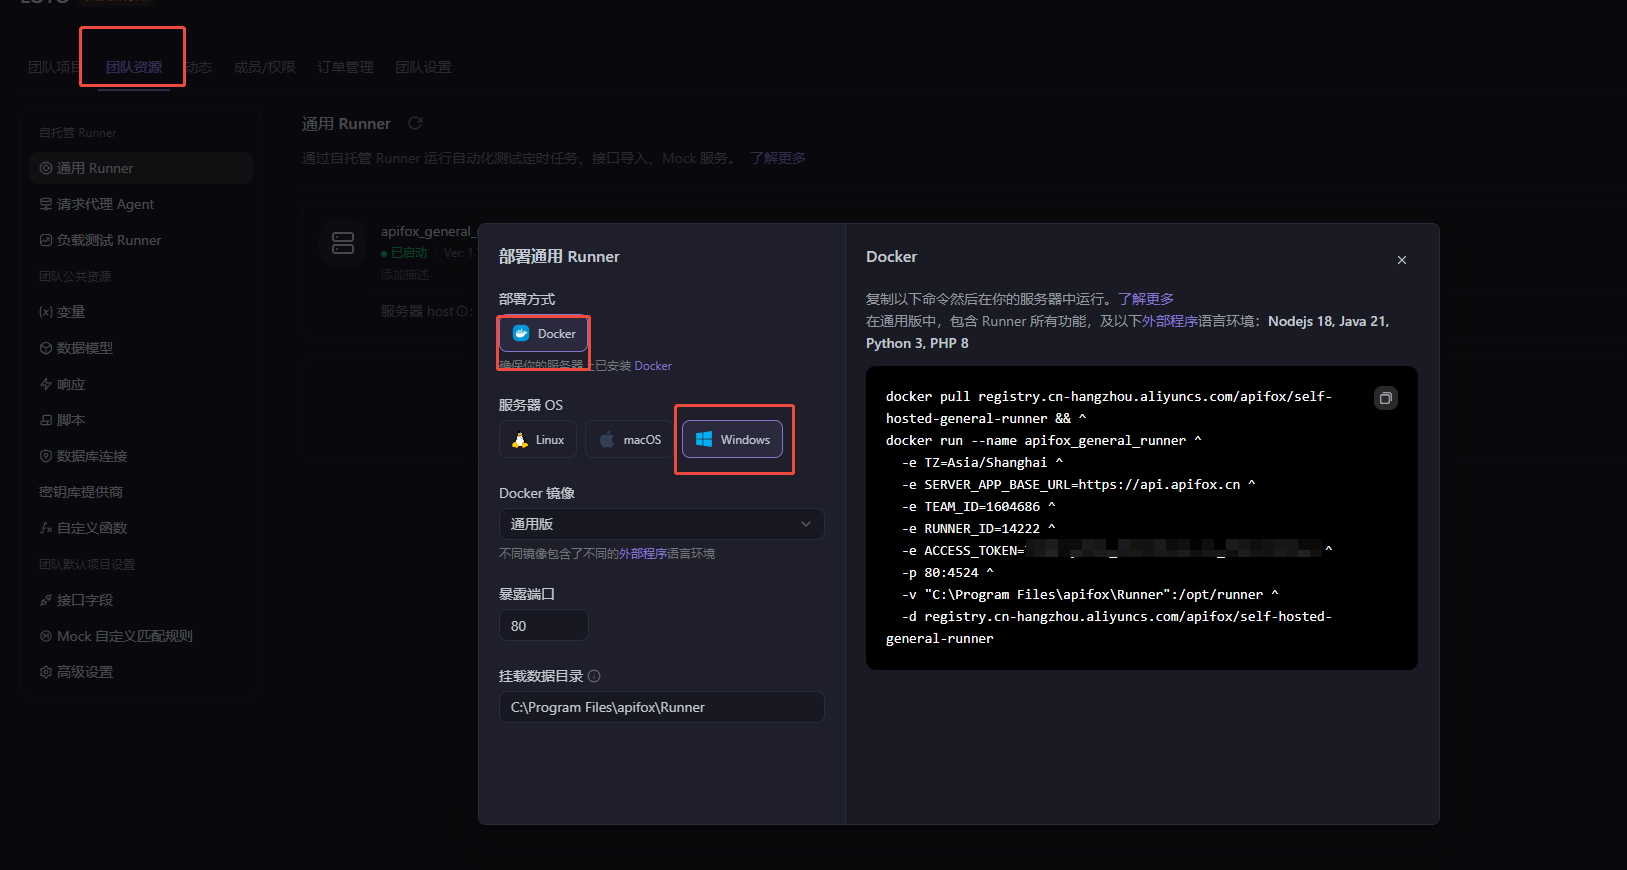Close the deploy Runner dialog
The width and height of the screenshot is (1627, 870).
click(x=1402, y=260)
